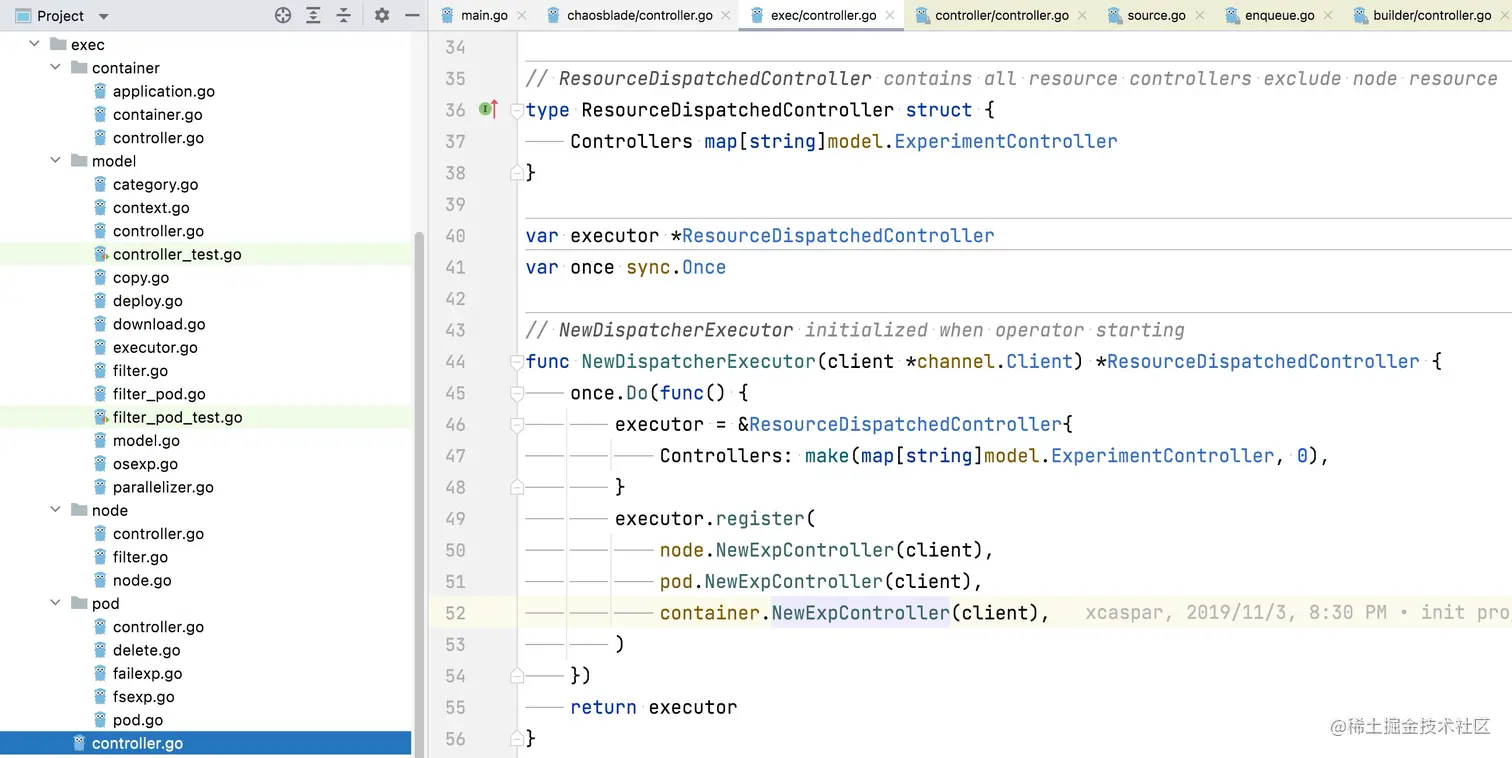Switch to the main.go tab
The height and width of the screenshot is (758, 1512).
point(484,15)
